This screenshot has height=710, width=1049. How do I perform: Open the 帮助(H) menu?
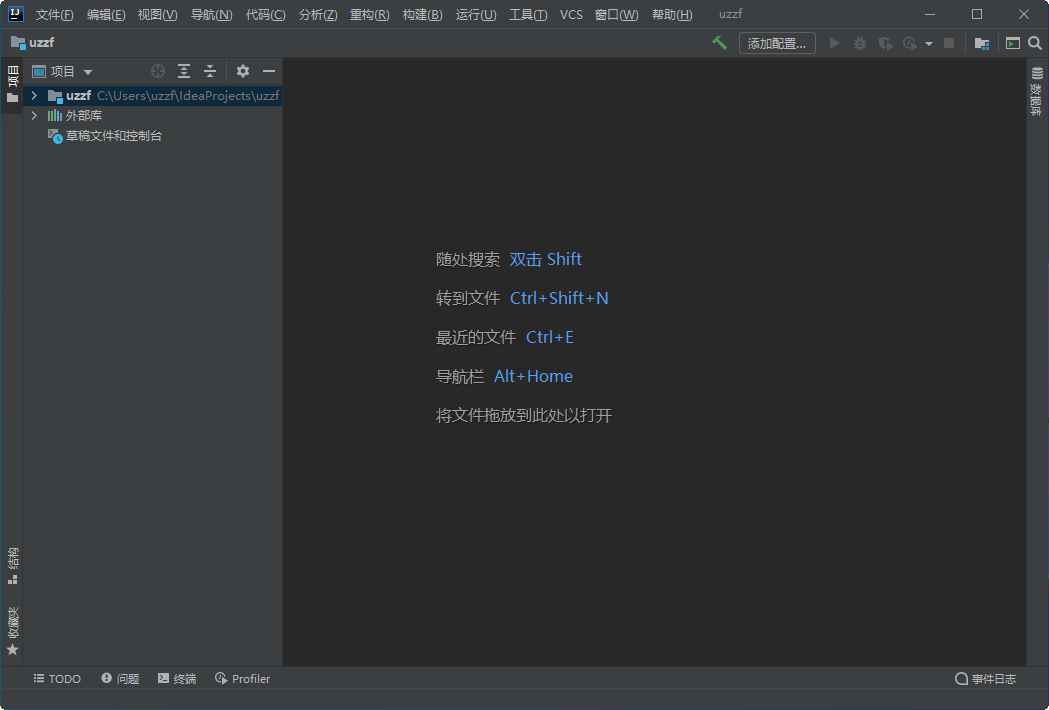[672, 15]
